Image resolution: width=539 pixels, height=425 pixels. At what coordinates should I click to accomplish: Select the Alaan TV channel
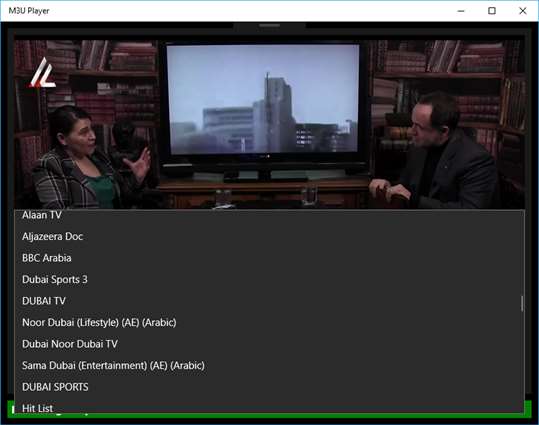270,216
